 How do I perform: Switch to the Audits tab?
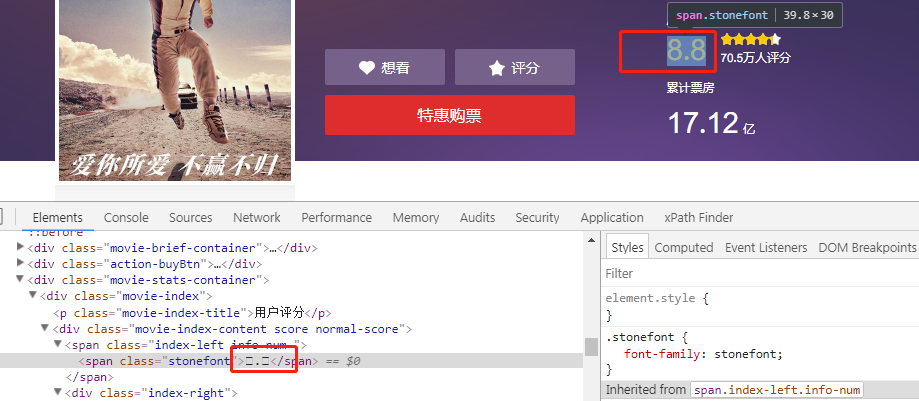pos(477,218)
